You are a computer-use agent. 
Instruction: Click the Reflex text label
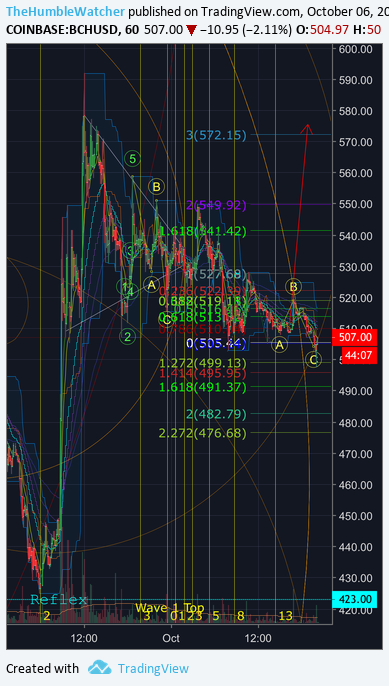[58, 599]
